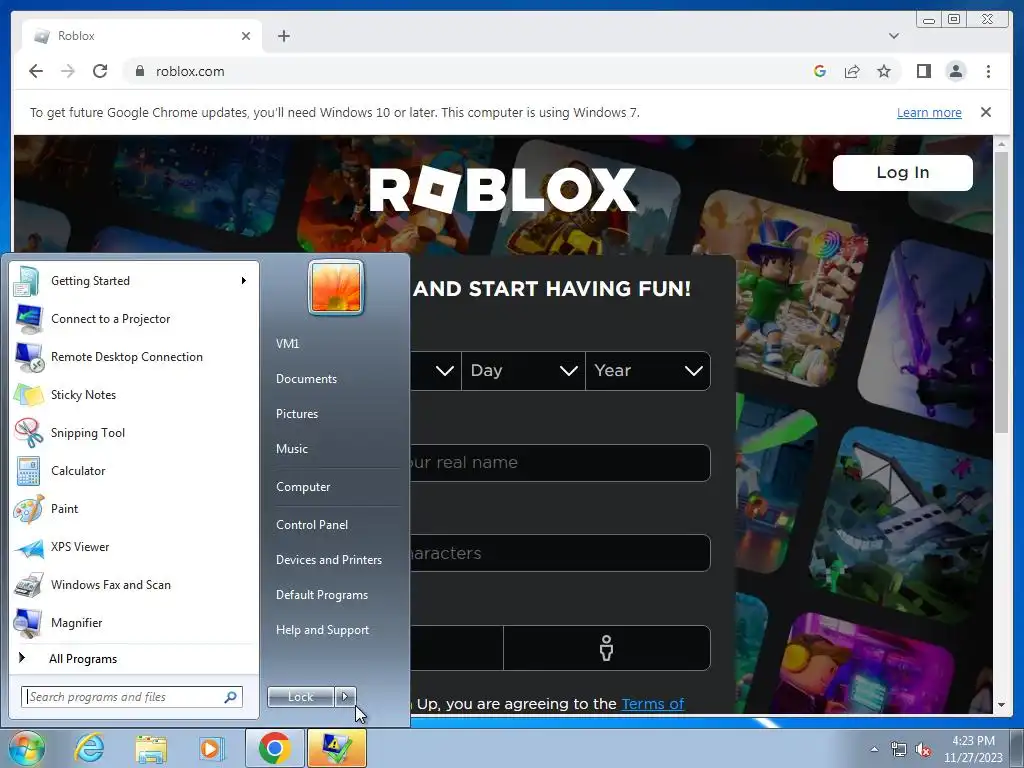
Task: Dismiss the Chrome update notice
Action: pyautogui.click(x=985, y=112)
